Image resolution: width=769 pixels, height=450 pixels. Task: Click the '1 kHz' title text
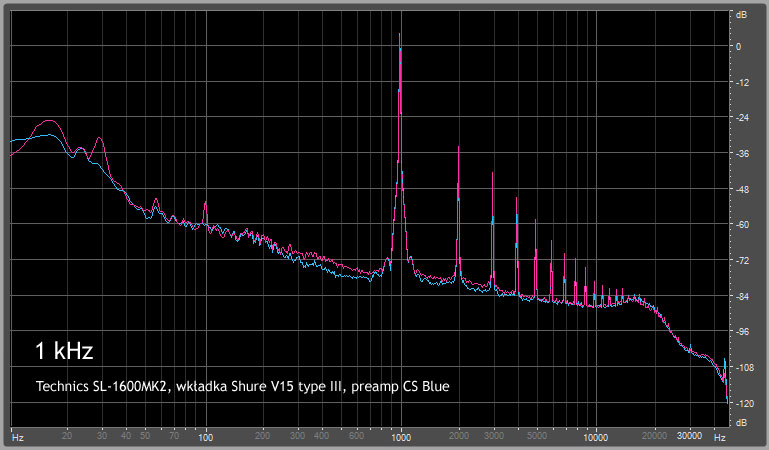click(x=64, y=351)
